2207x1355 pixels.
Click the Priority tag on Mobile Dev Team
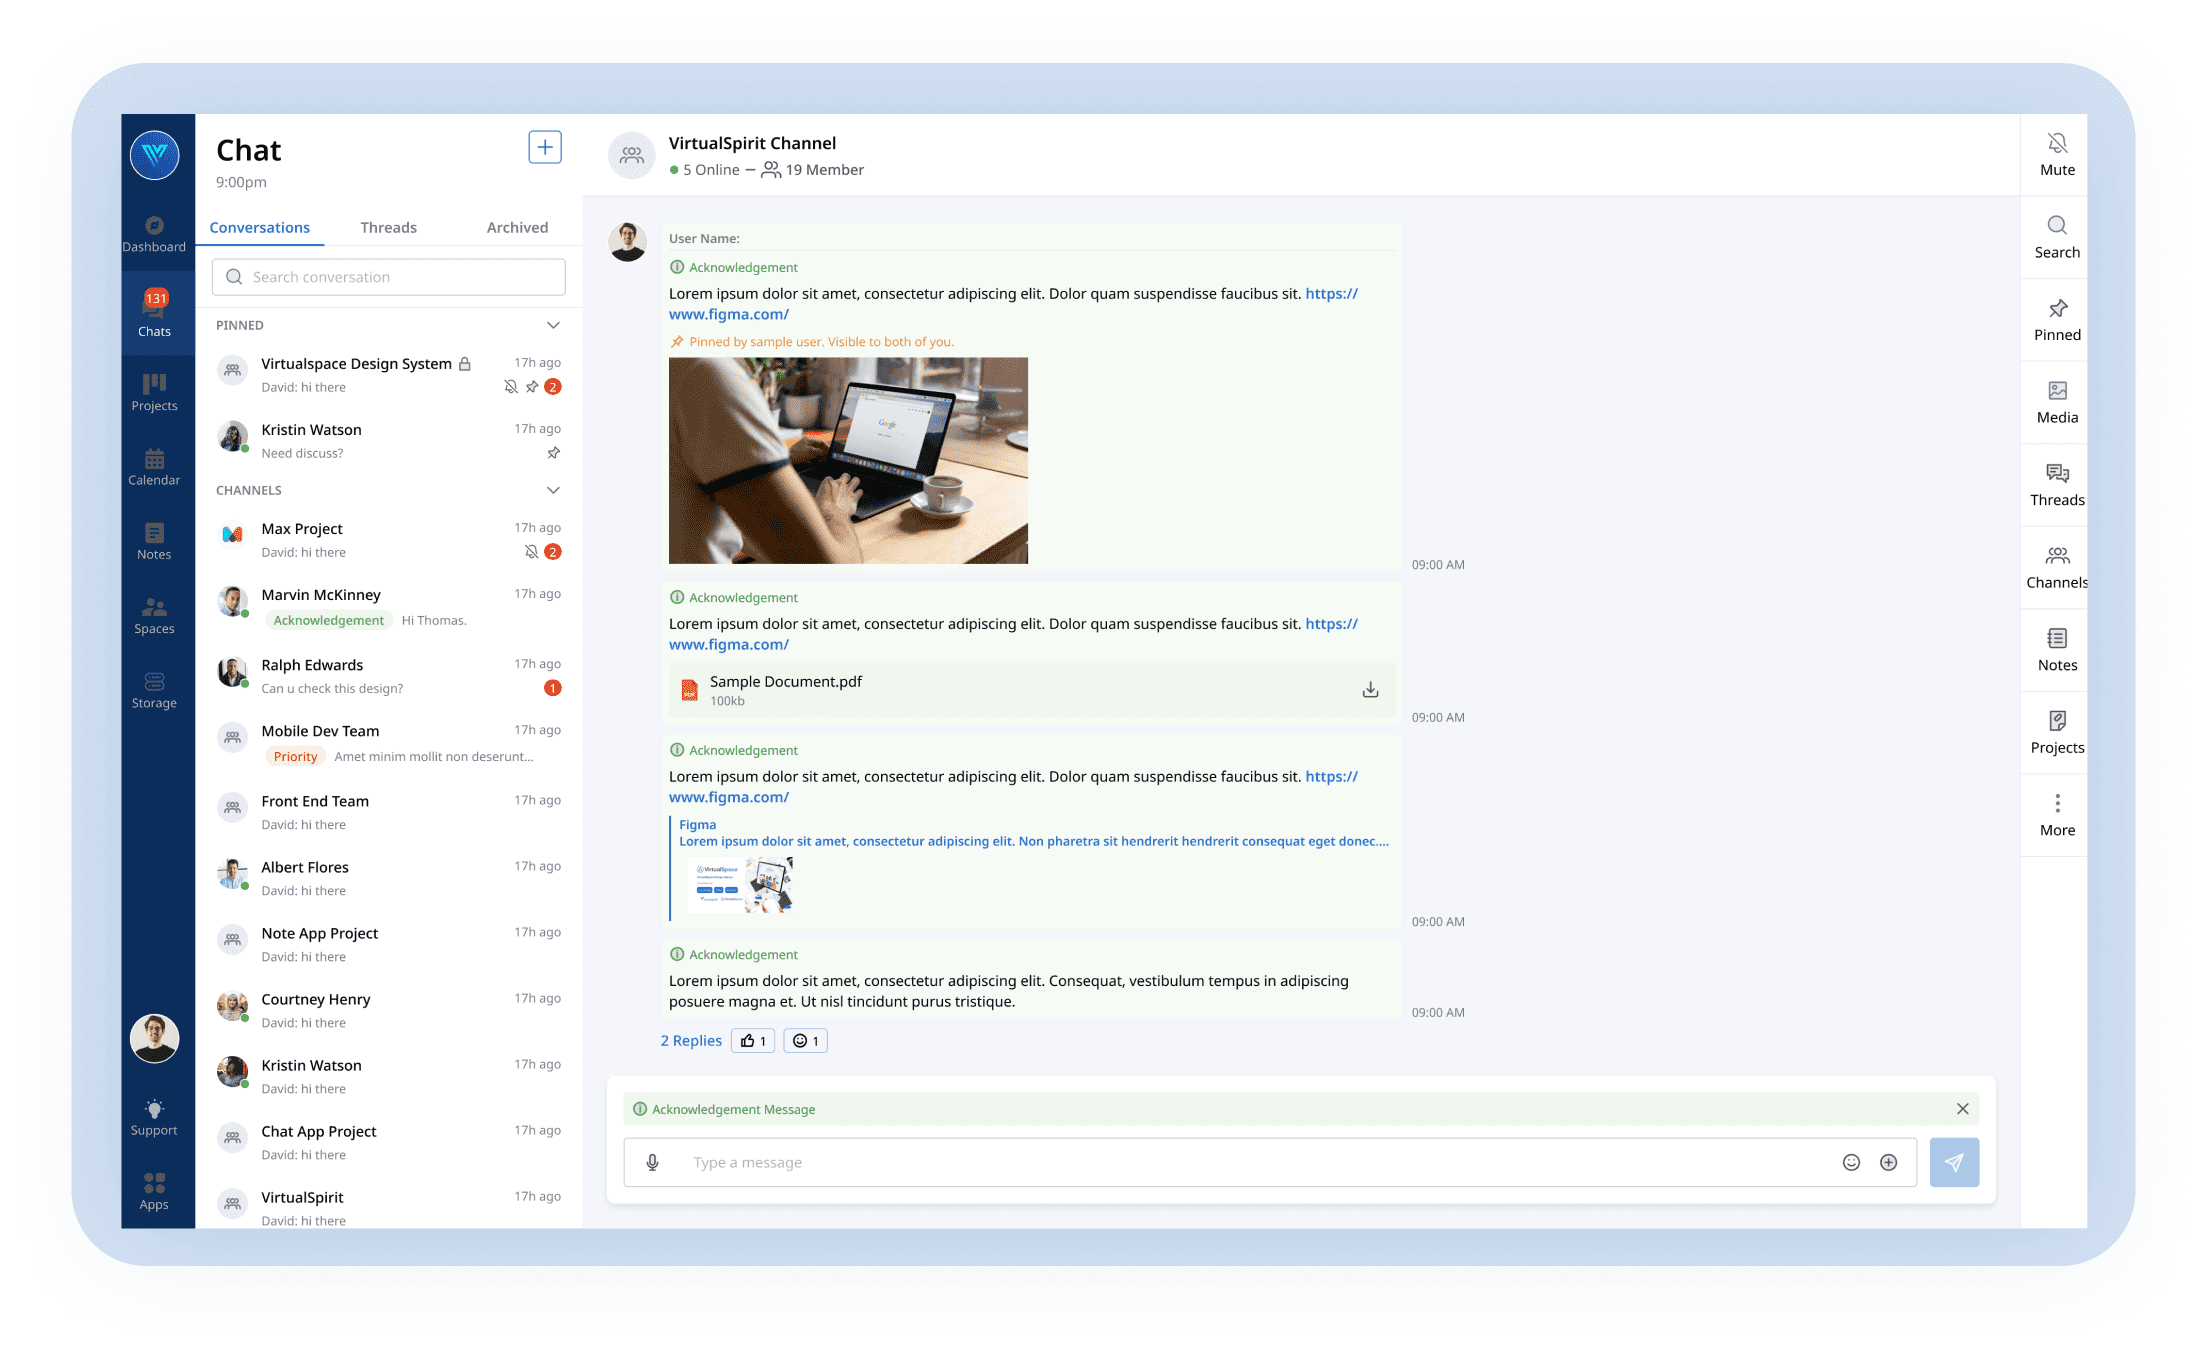[x=295, y=757]
